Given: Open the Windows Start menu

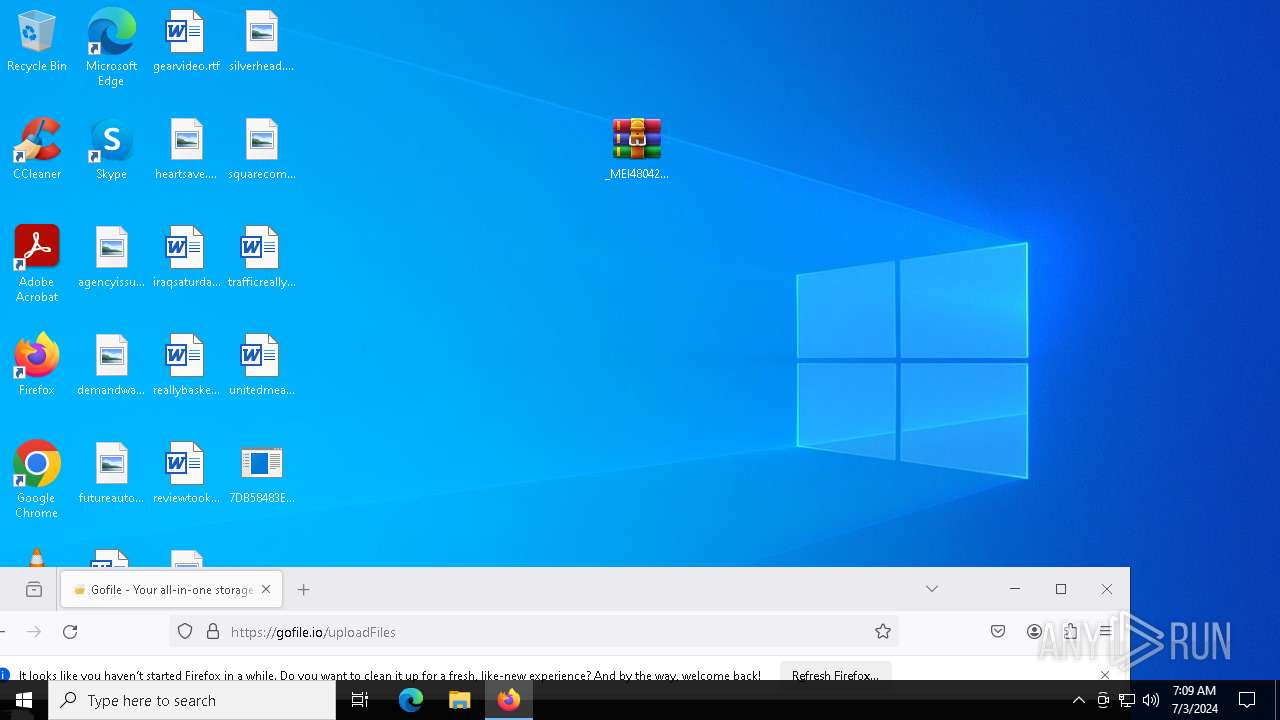Looking at the screenshot, I should click(24, 700).
